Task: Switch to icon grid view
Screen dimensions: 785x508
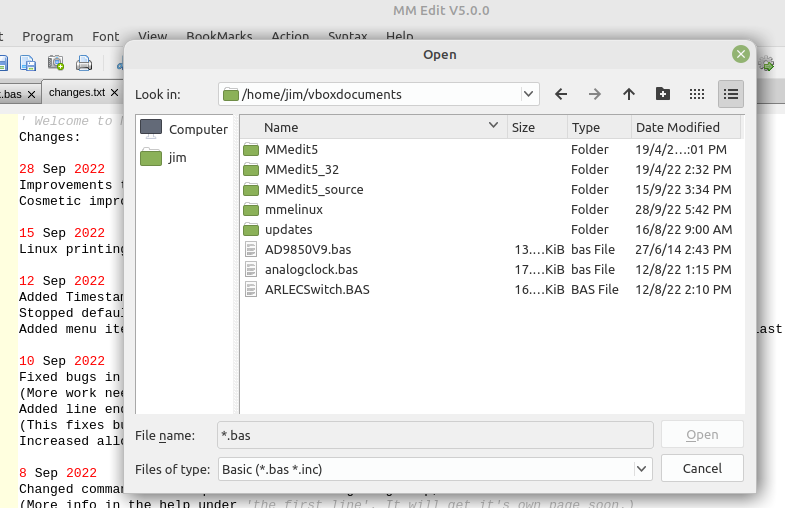Action: click(x=697, y=94)
